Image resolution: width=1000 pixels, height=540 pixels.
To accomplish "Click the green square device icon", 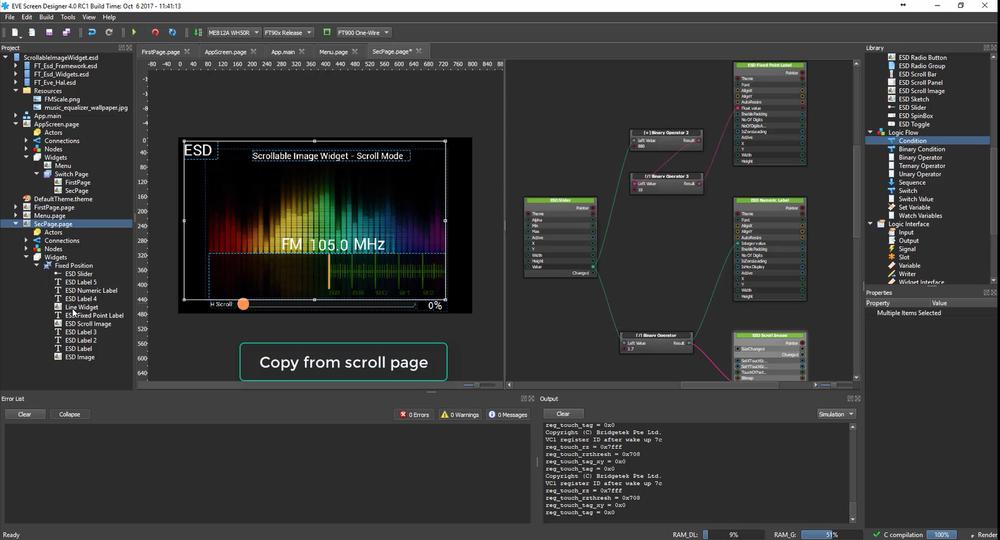I will click(x=327, y=32).
